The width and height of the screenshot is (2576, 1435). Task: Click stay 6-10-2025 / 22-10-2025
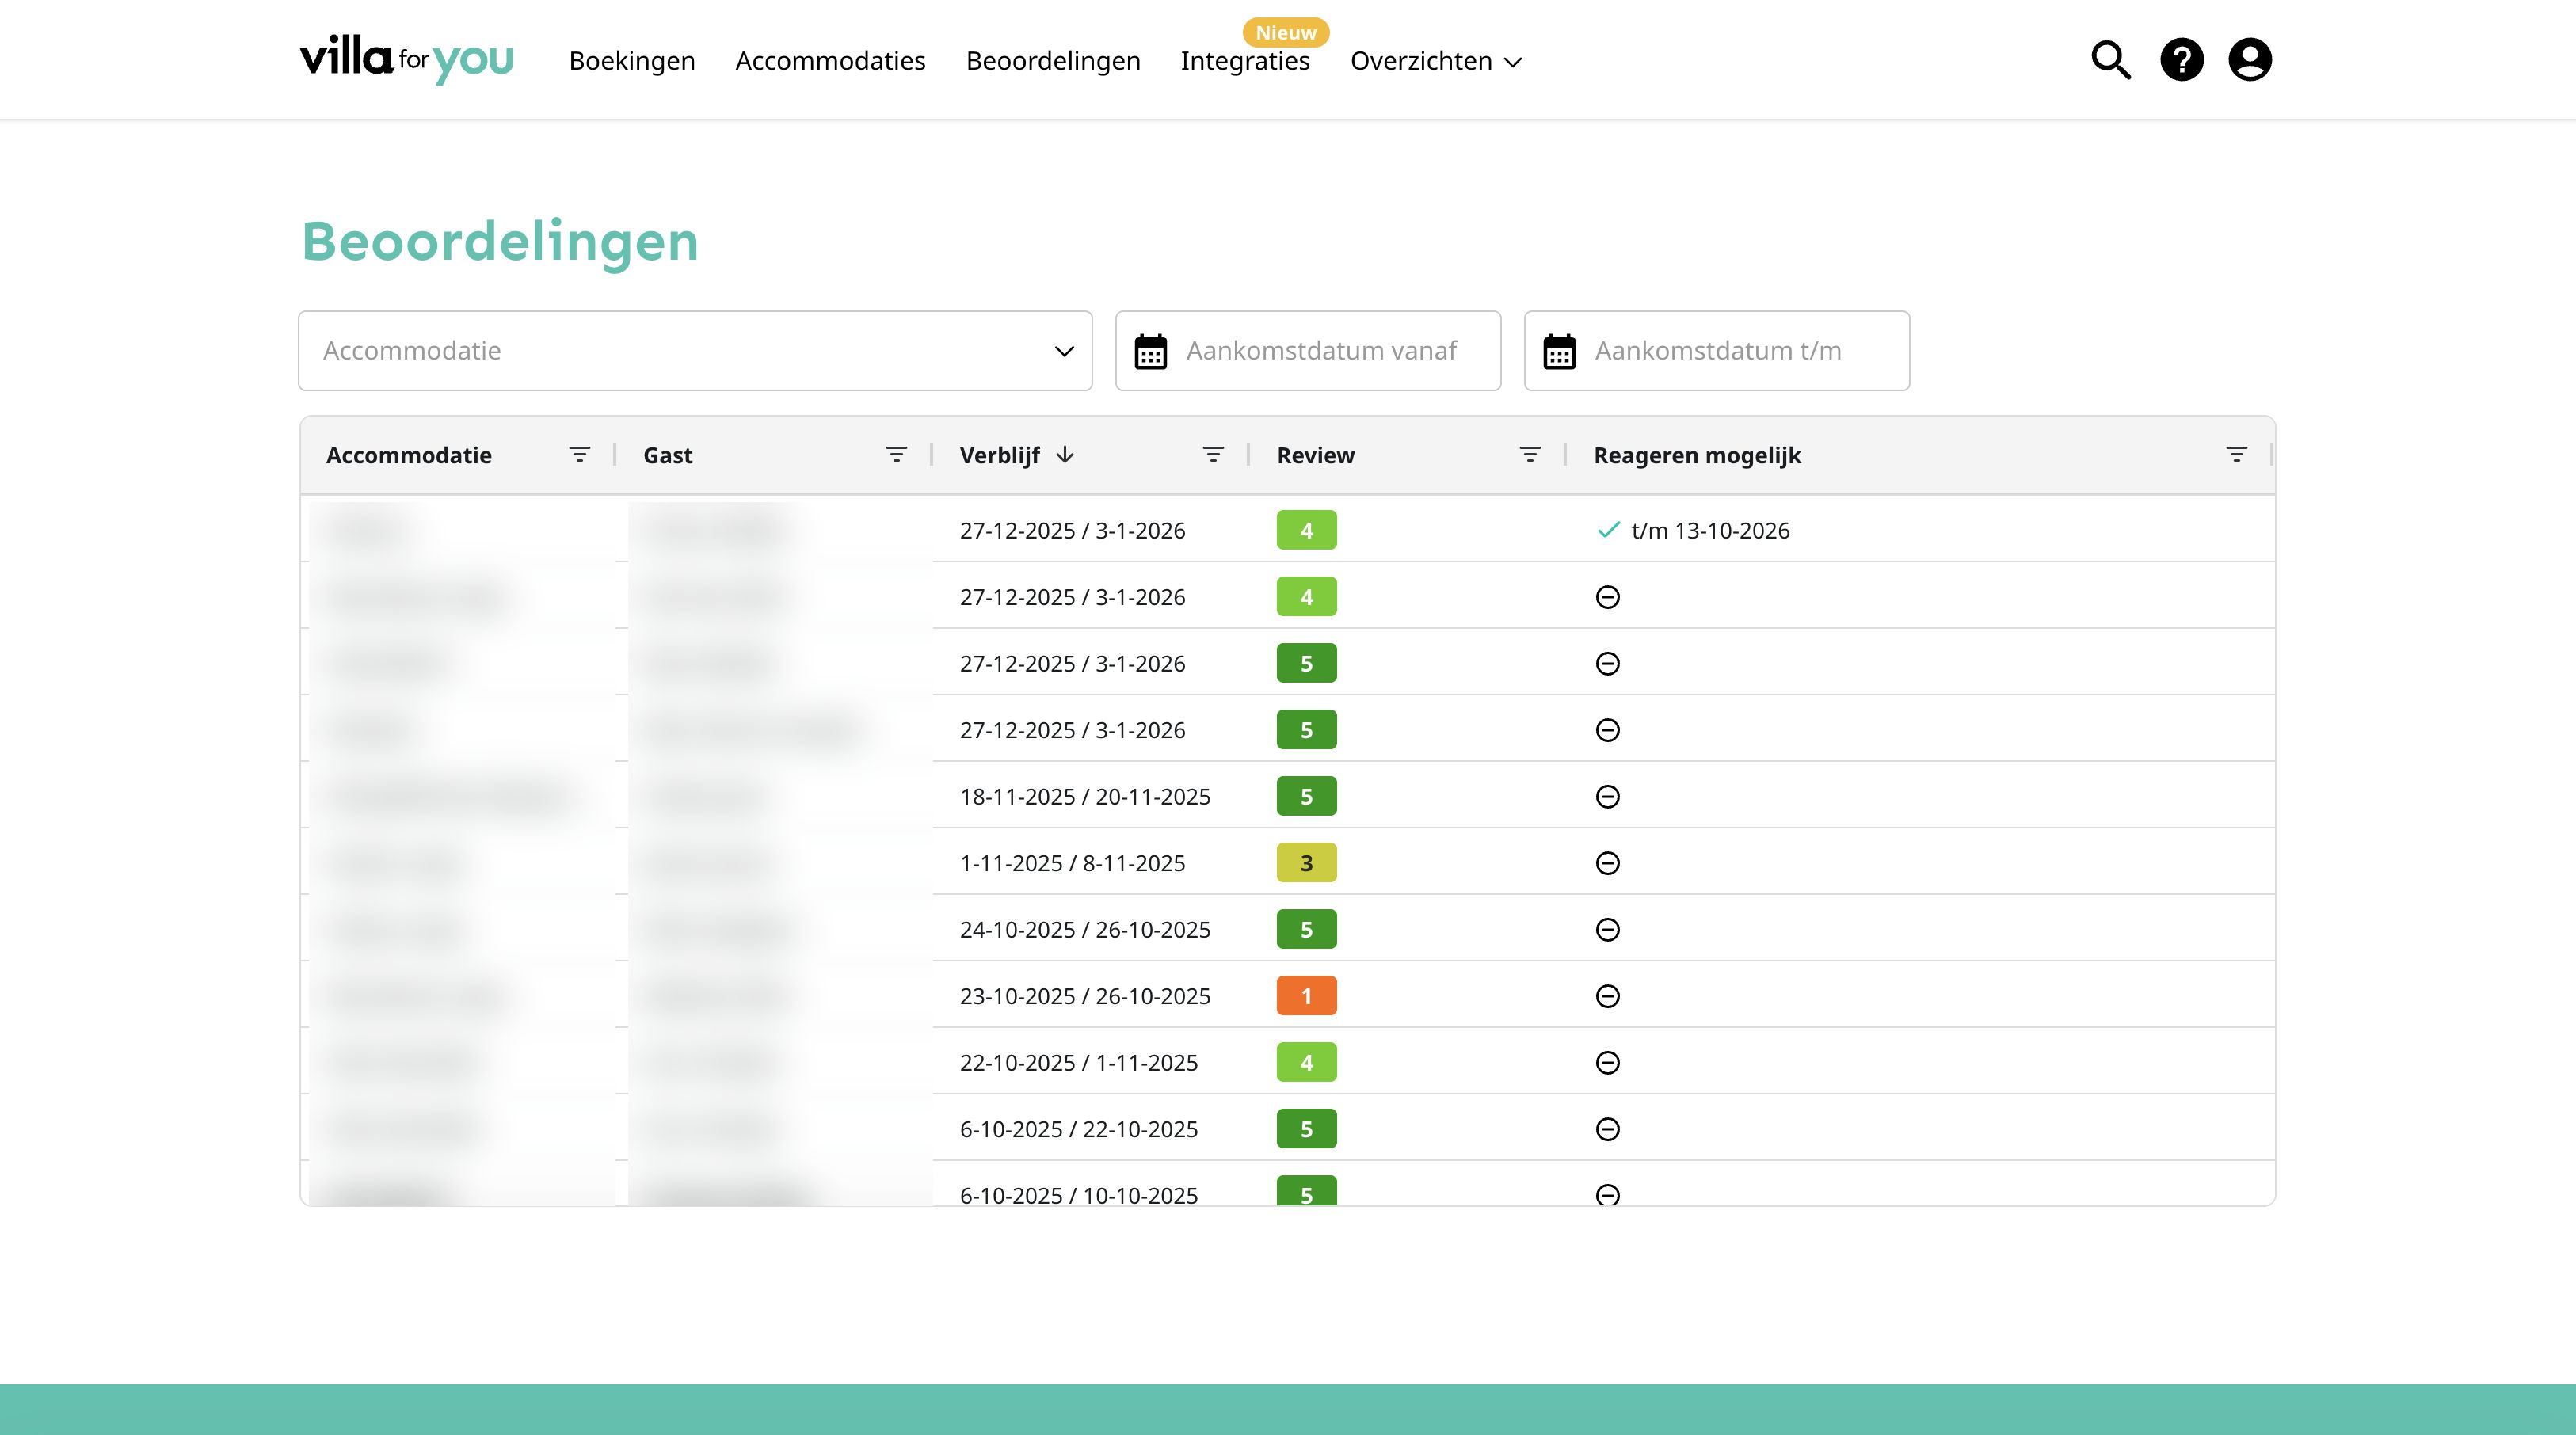[1079, 1129]
